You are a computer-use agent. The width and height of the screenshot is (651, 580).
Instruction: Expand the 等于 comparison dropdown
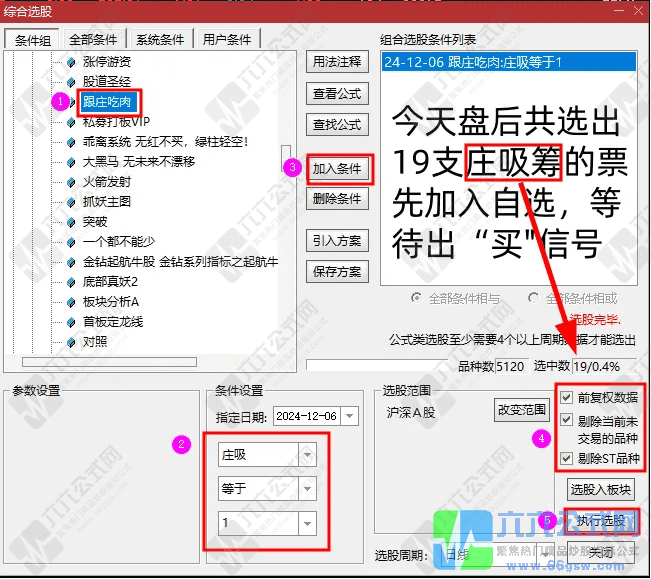(307, 489)
